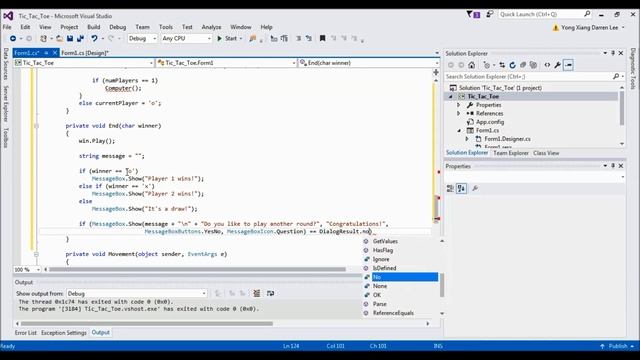Open the Exception Settings tab
Screen dimensions: 640x360
pos(64,333)
